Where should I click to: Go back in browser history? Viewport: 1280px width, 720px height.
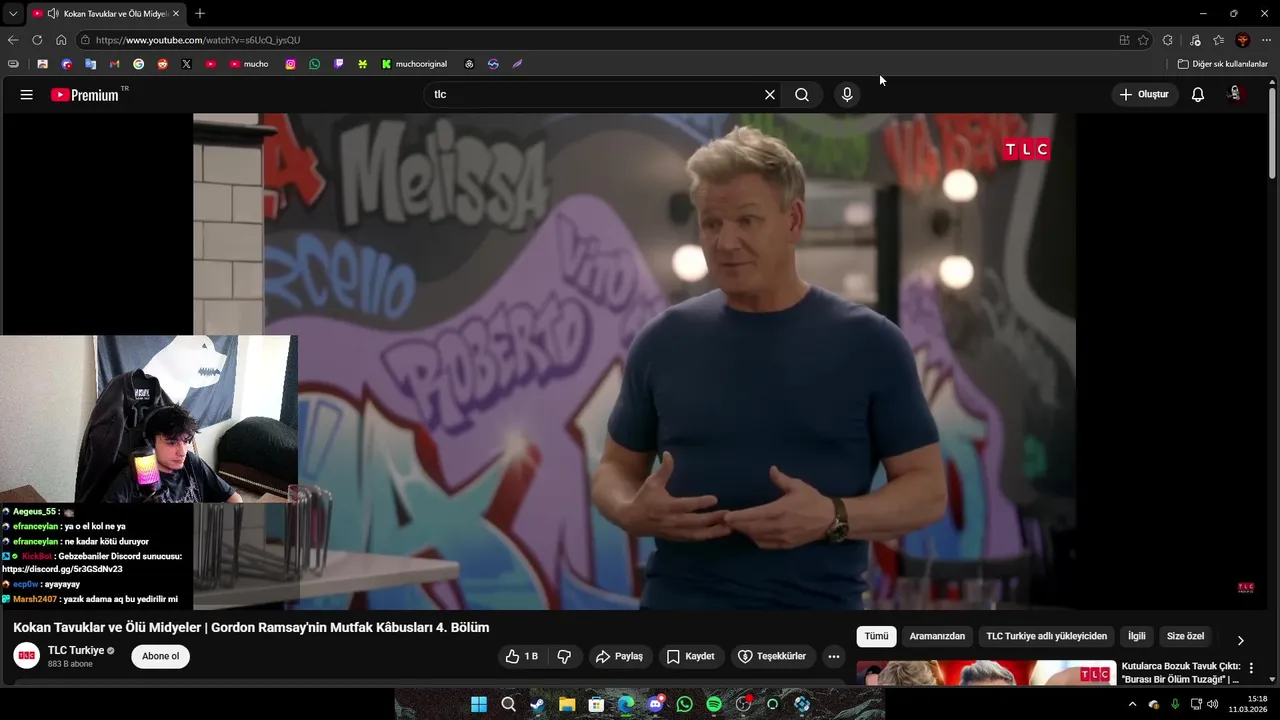coord(13,40)
